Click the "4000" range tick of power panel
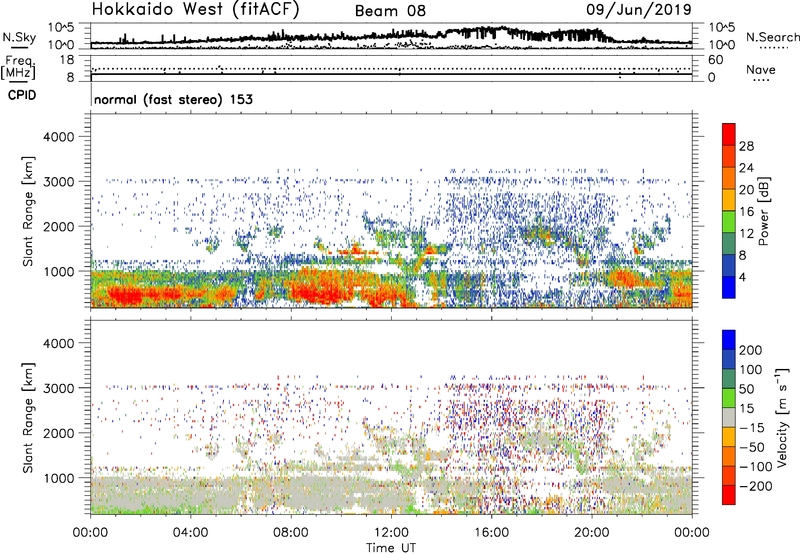Screen dimensions: 800x554 tap(58, 137)
